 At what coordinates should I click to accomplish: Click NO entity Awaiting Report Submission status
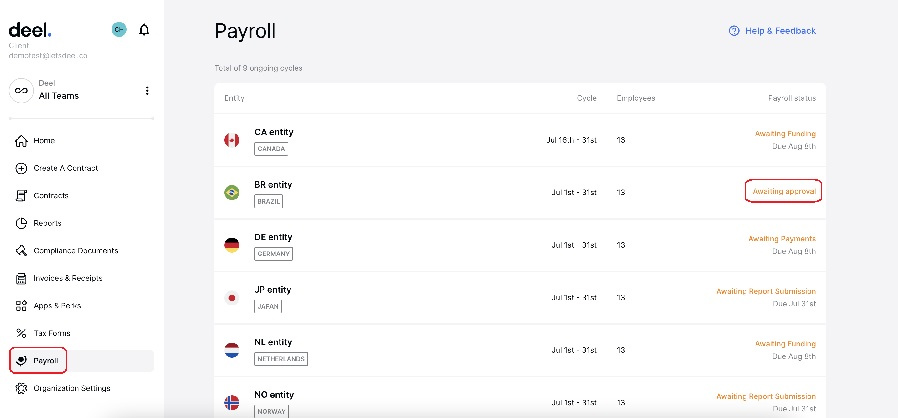(766, 396)
